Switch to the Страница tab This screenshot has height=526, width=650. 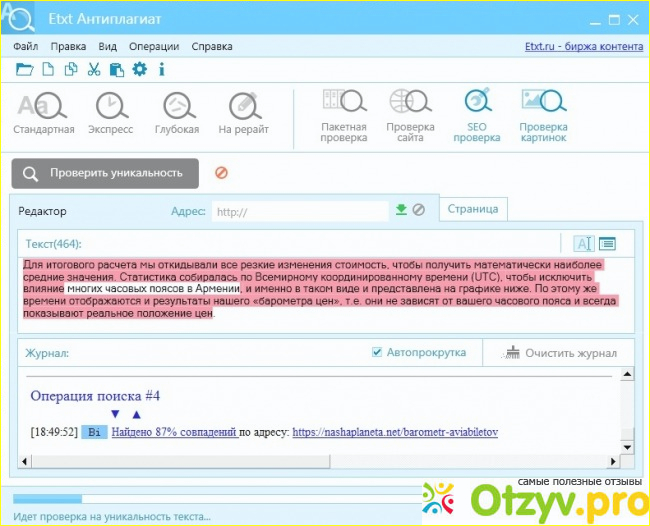(474, 209)
